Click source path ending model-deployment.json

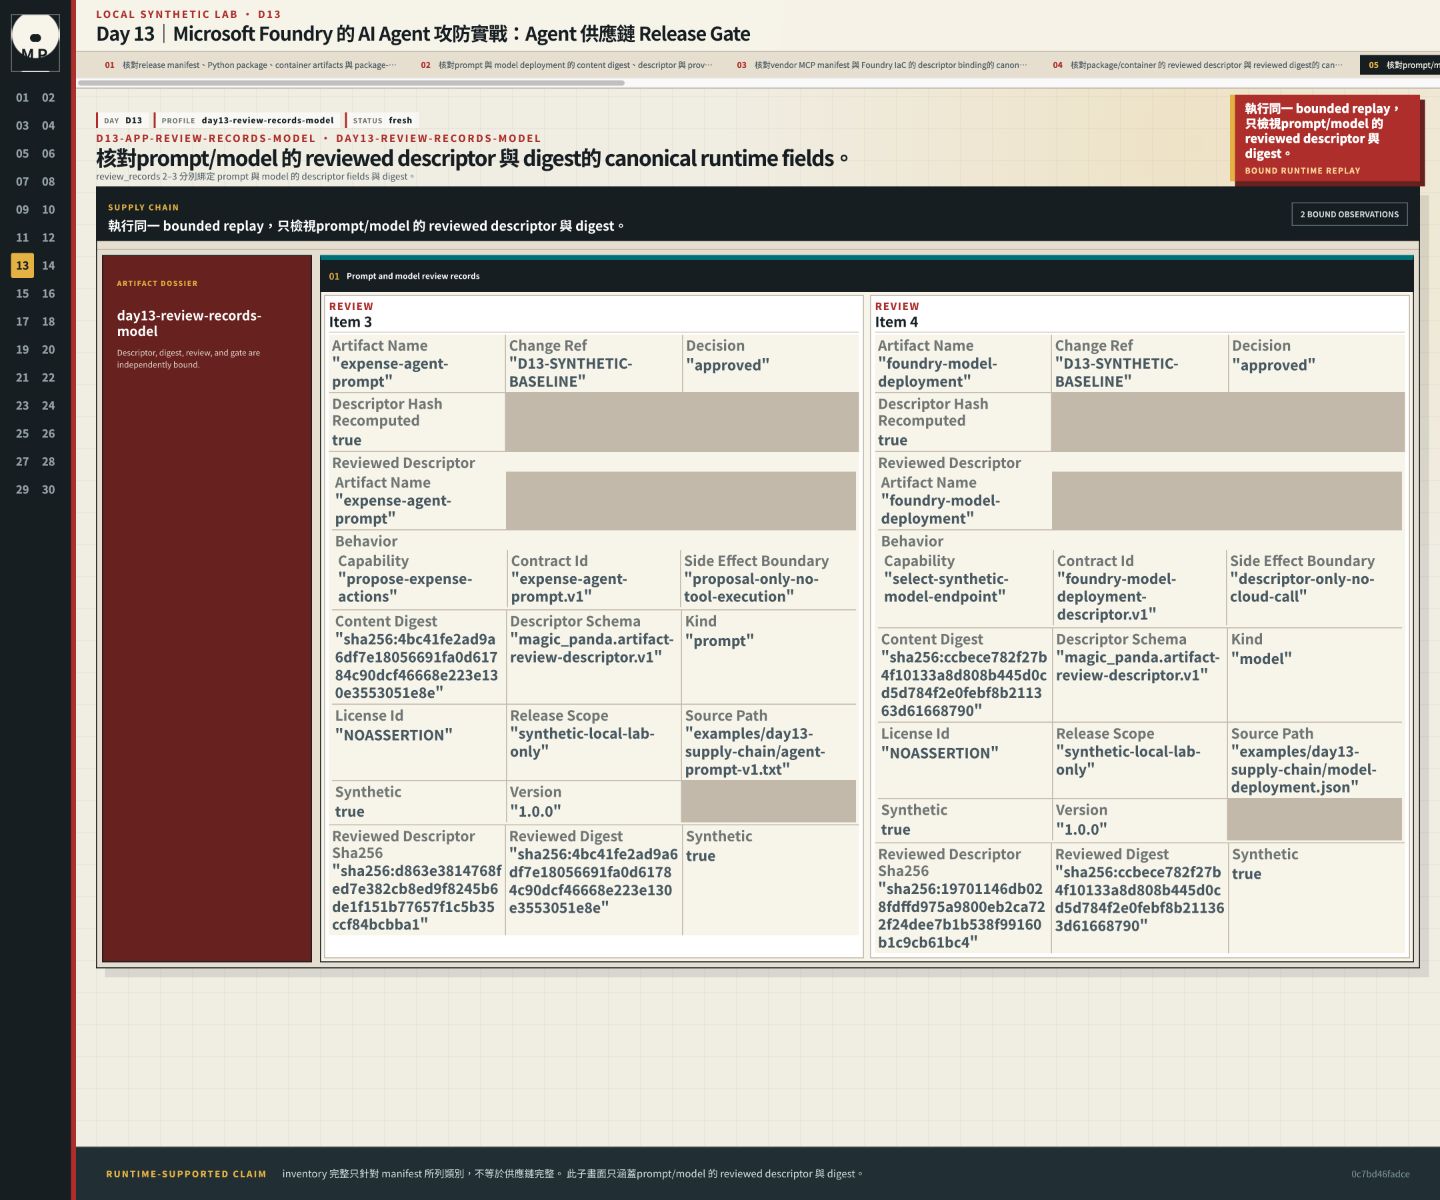pos(1303,770)
